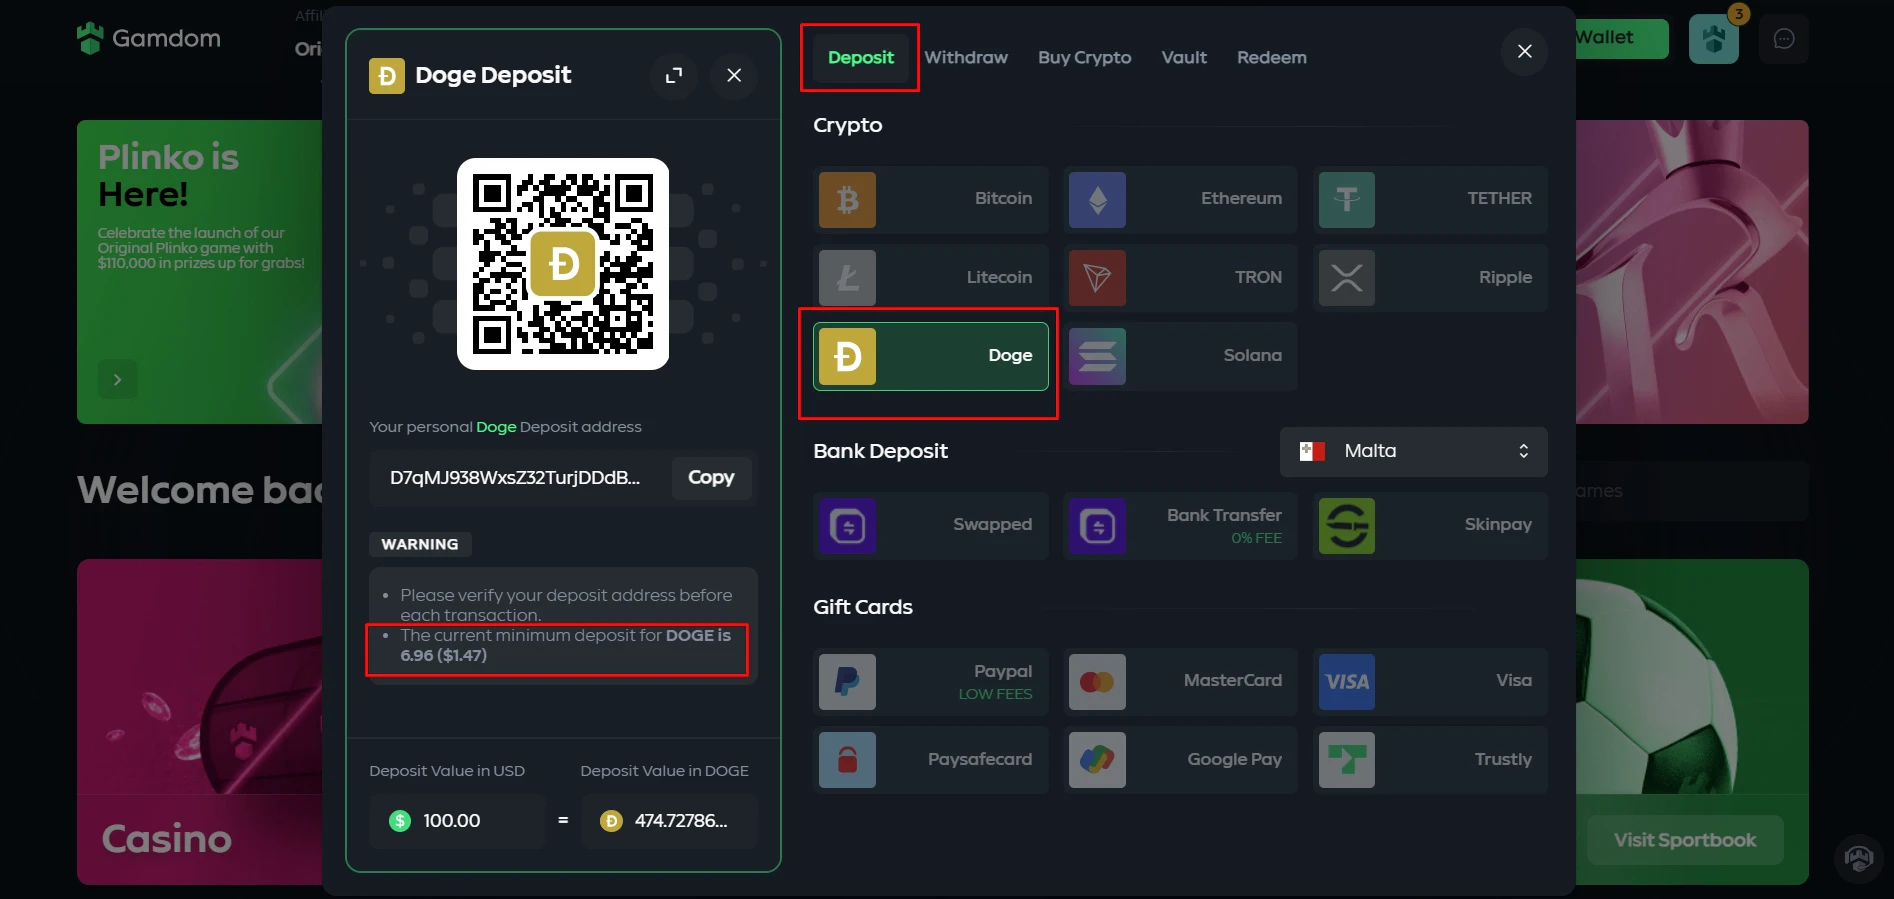1894x899 pixels.
Task: Copy the Doge deposit address
Action: pos(711,478)
